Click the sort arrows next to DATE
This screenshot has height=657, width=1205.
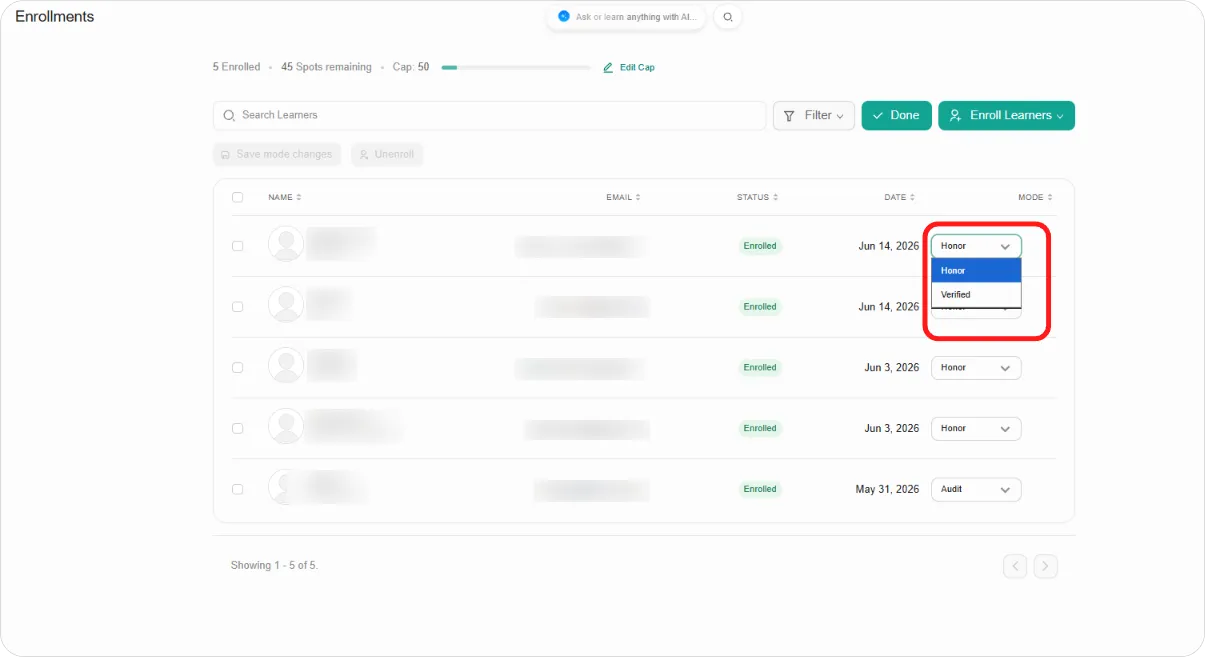pos(912,198)
